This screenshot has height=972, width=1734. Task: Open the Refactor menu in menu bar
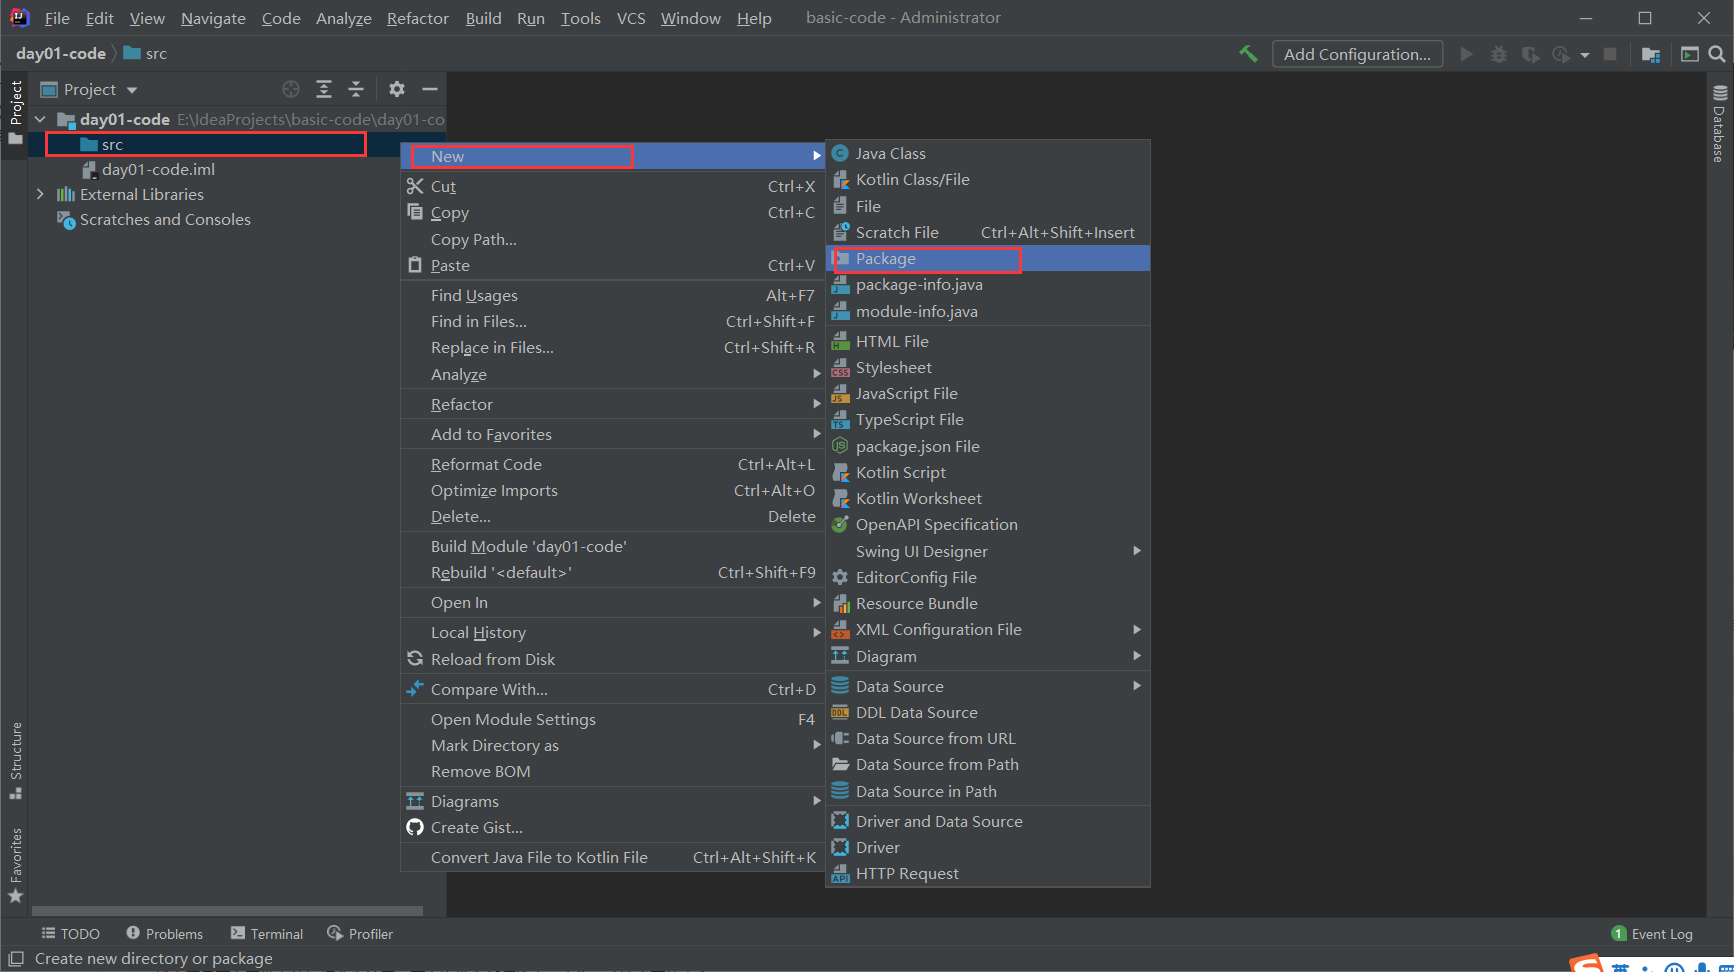(417, 18)
